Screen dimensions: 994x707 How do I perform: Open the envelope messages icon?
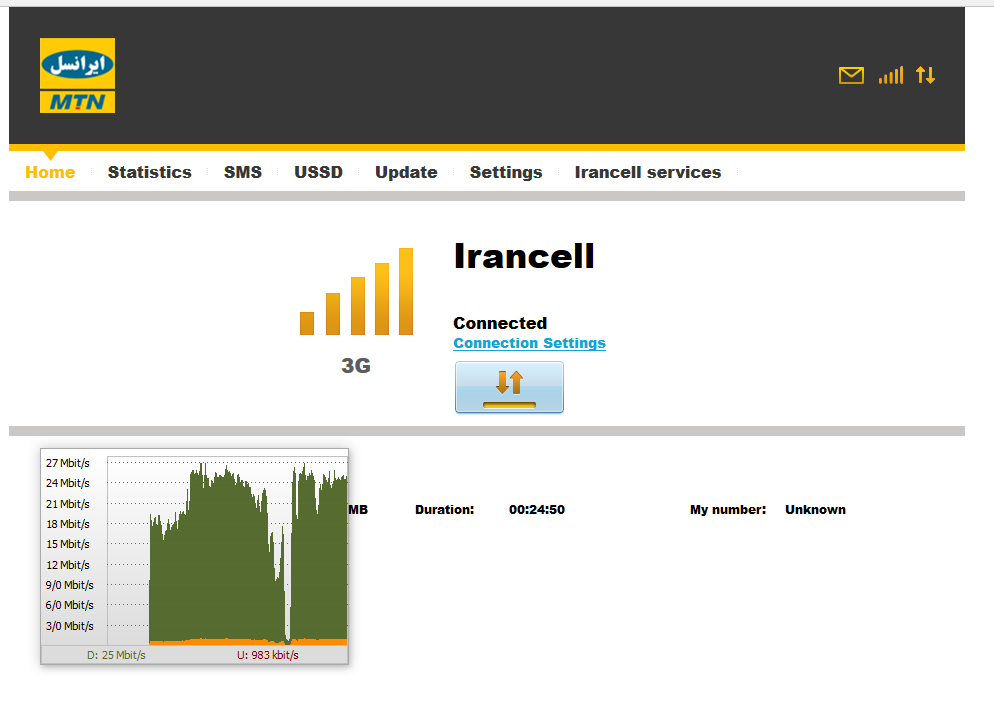click(x=851, y=75)
